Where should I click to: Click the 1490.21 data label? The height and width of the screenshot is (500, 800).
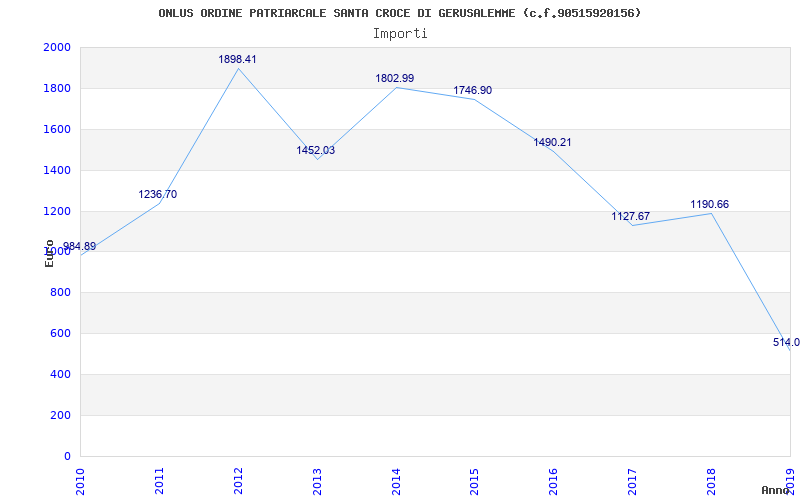tap(553, 142)
